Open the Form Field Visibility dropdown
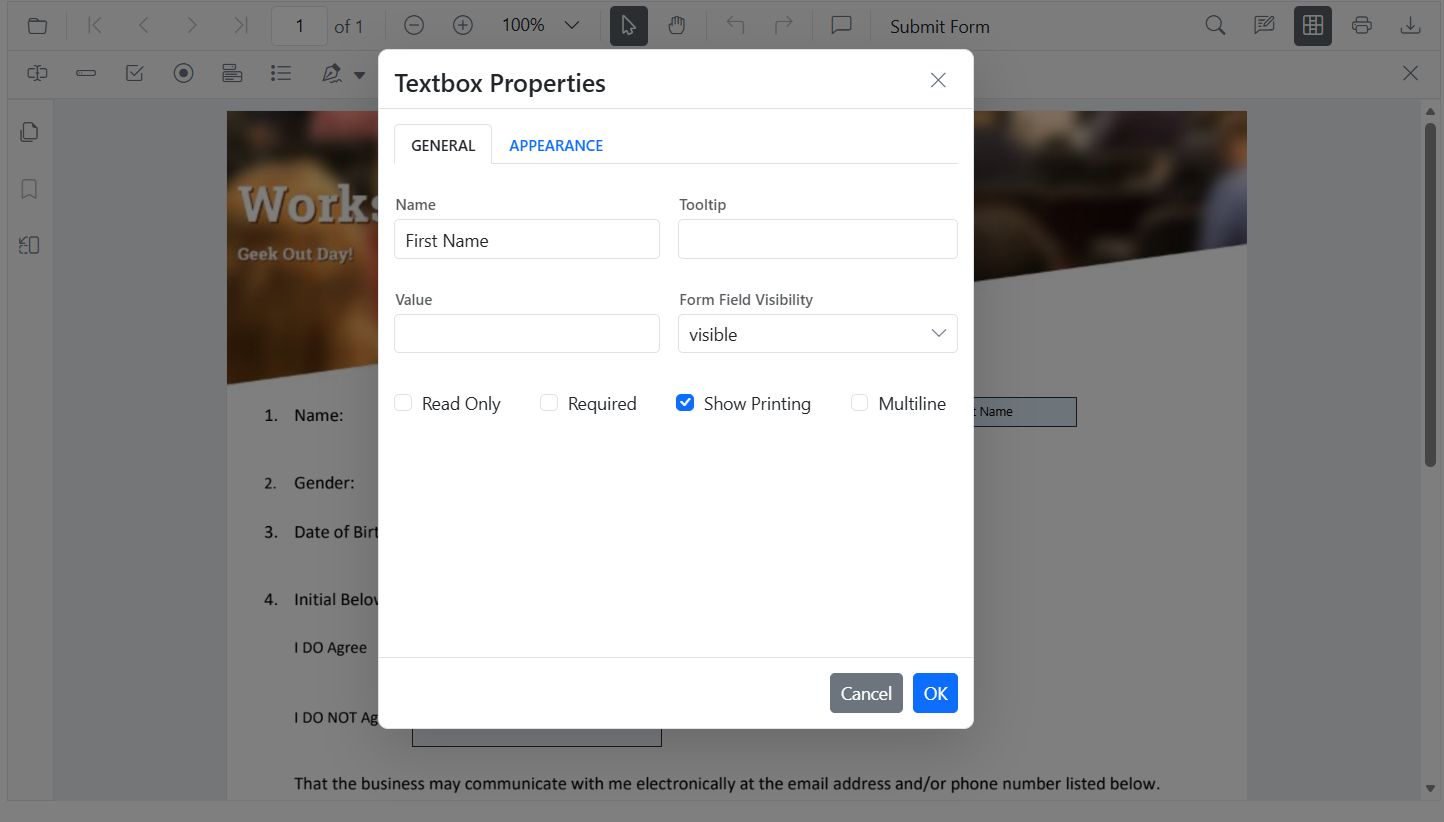The width and height of the screenshot is (1444, 822). click(817, 333)
